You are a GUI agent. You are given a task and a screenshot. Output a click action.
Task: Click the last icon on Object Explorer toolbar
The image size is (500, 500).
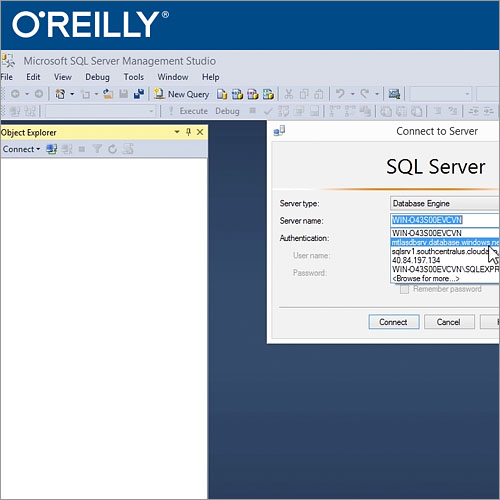[128, 149]
